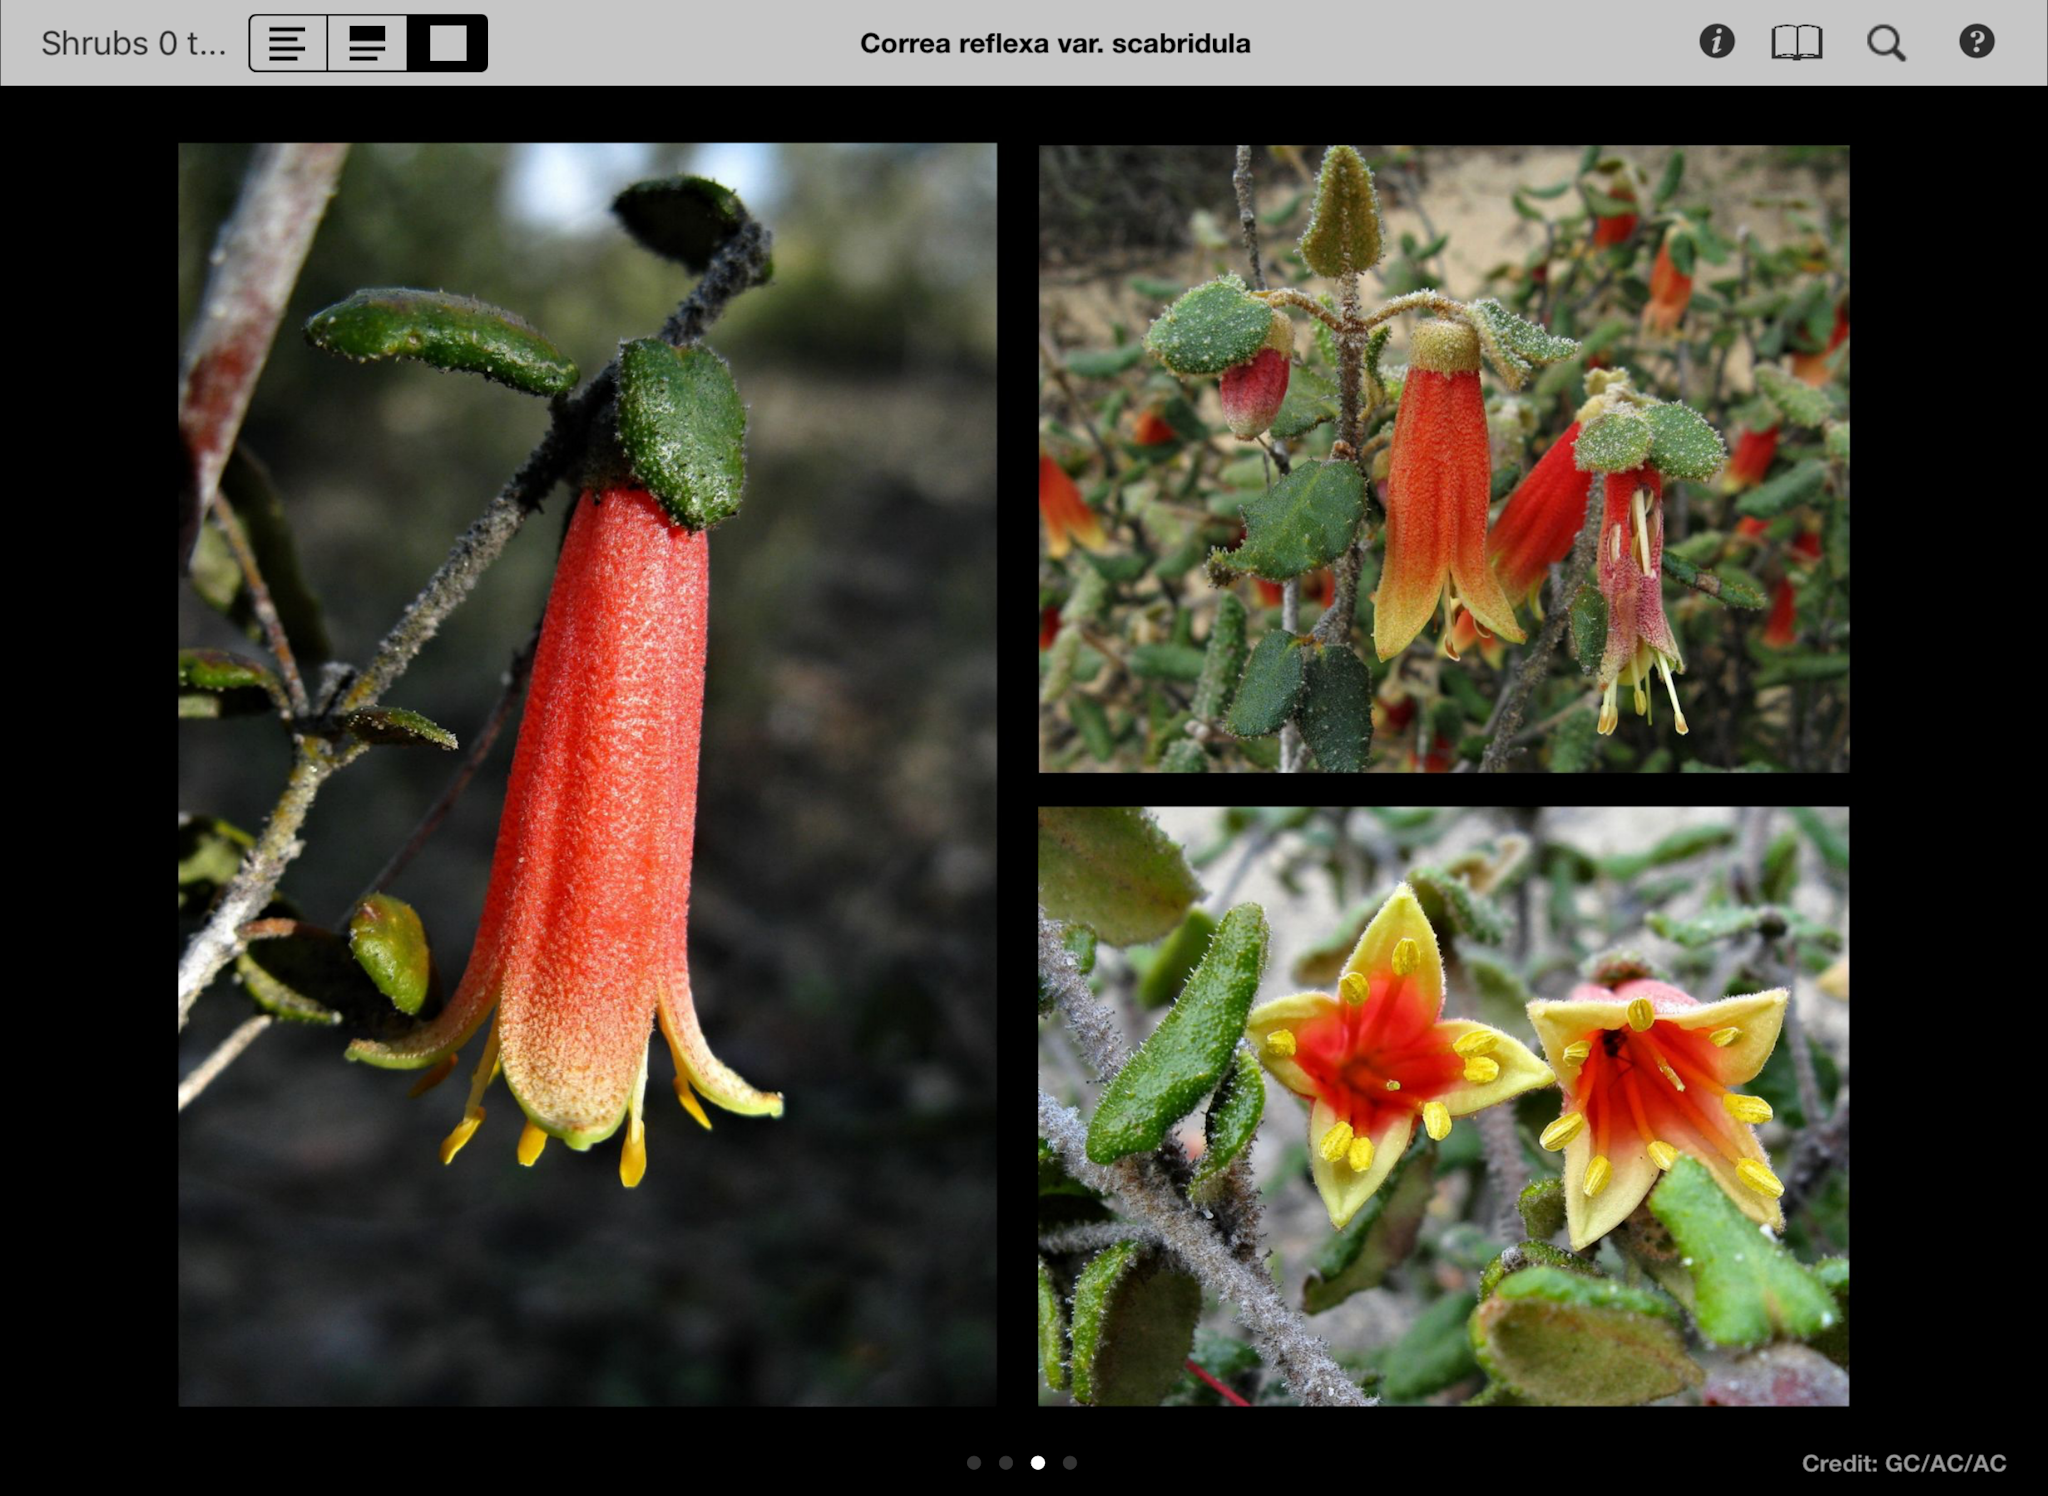Viewport: 2048px width, 1496px height.
Task: Open the glossary book icon
Action: (x=1796, y=43)
